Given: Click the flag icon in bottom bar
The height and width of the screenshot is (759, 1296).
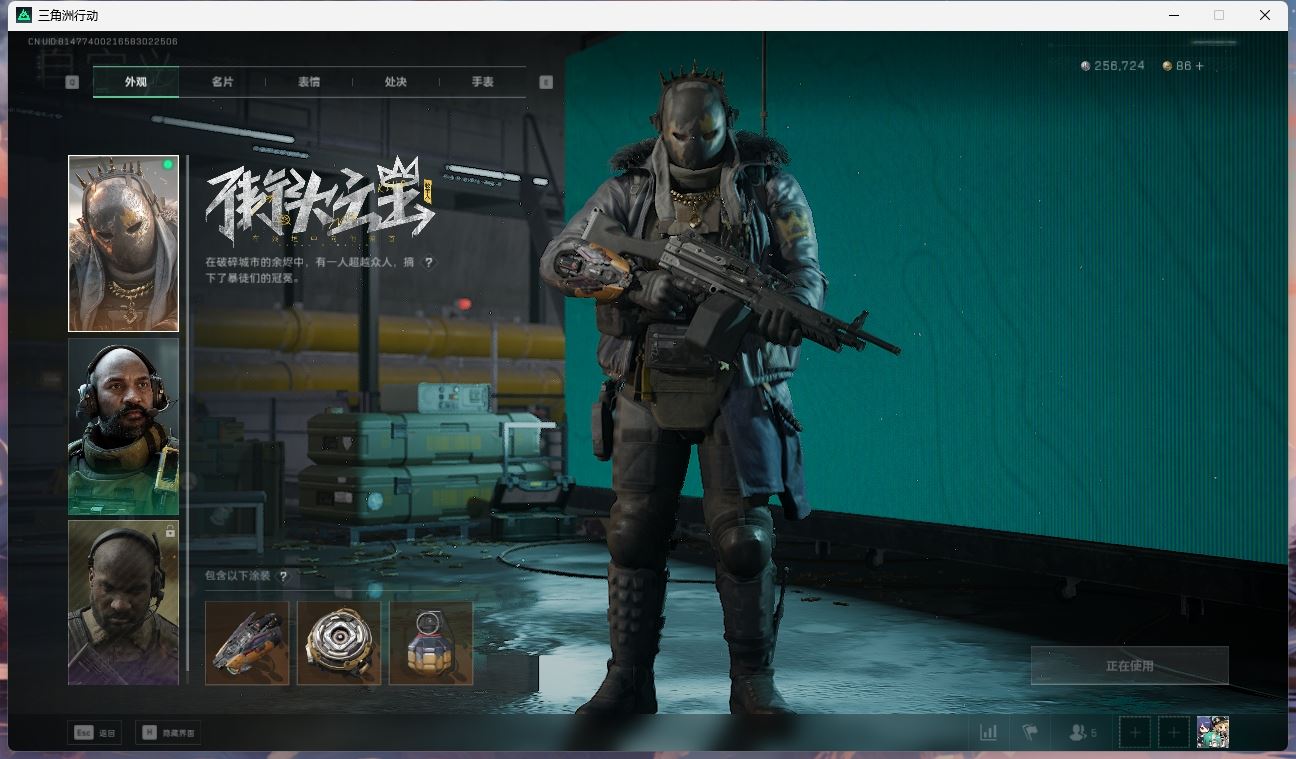Looking at the screenshot, I should [1030, 732].
